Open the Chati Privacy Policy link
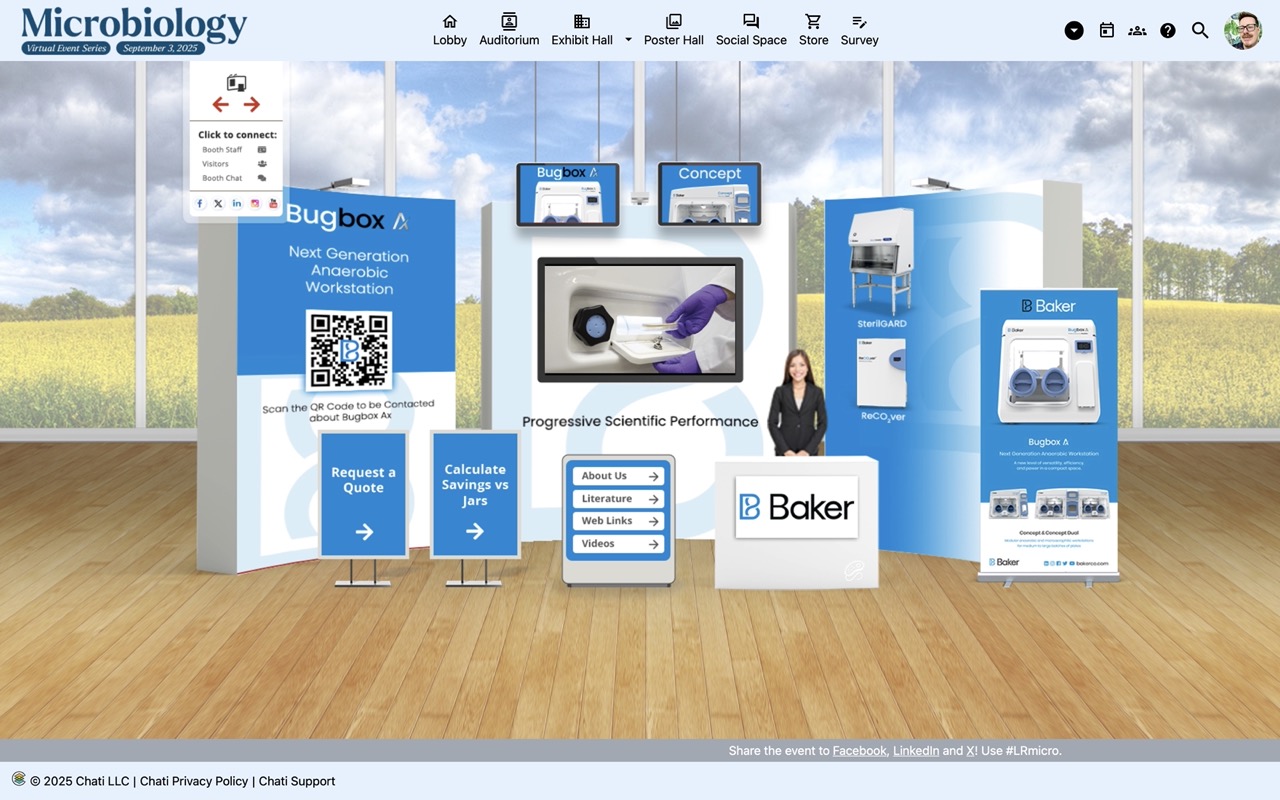This screenshot has width=1280, height=800. [194, 781]
